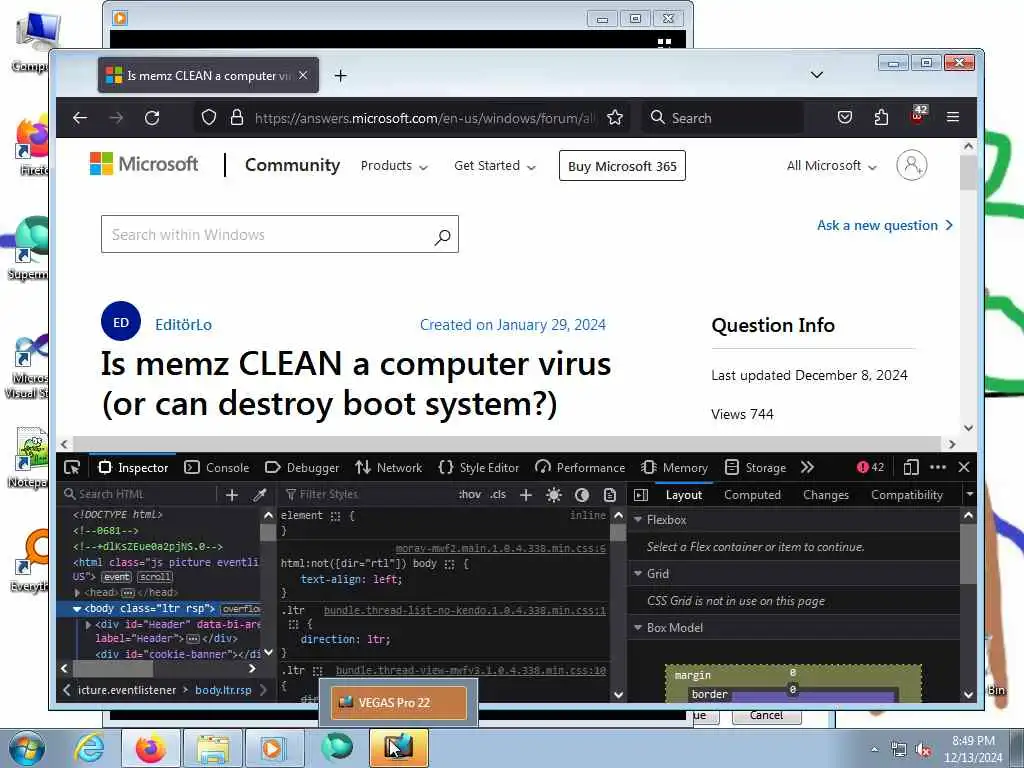
Task: Toggle the .cls class panel
Action: coord(498,494)
